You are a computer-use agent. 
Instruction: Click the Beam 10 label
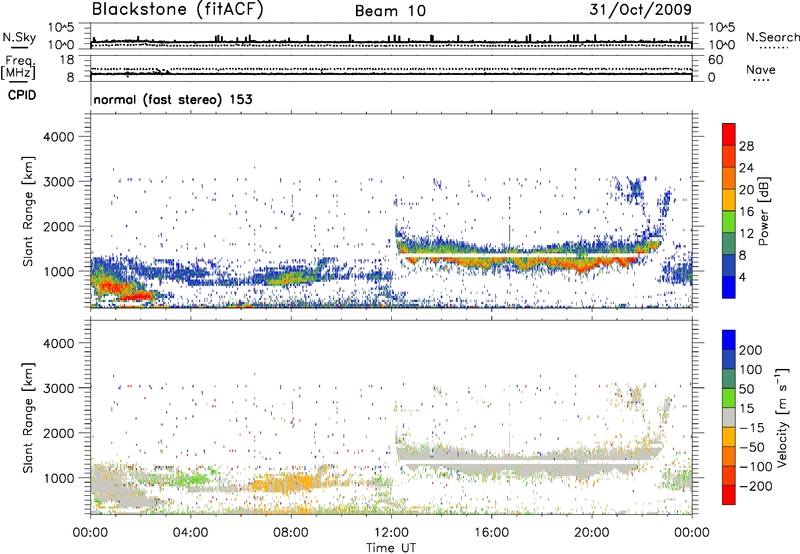point(390,11)
